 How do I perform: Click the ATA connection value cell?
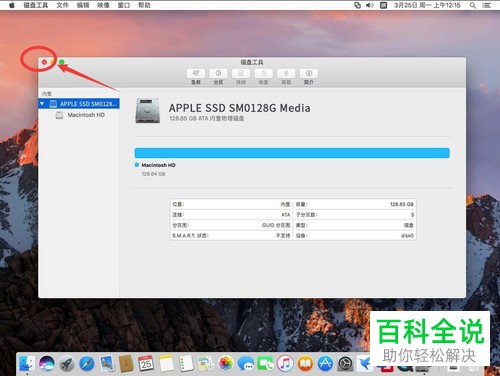pyautogui.click(x=286, y=215)
